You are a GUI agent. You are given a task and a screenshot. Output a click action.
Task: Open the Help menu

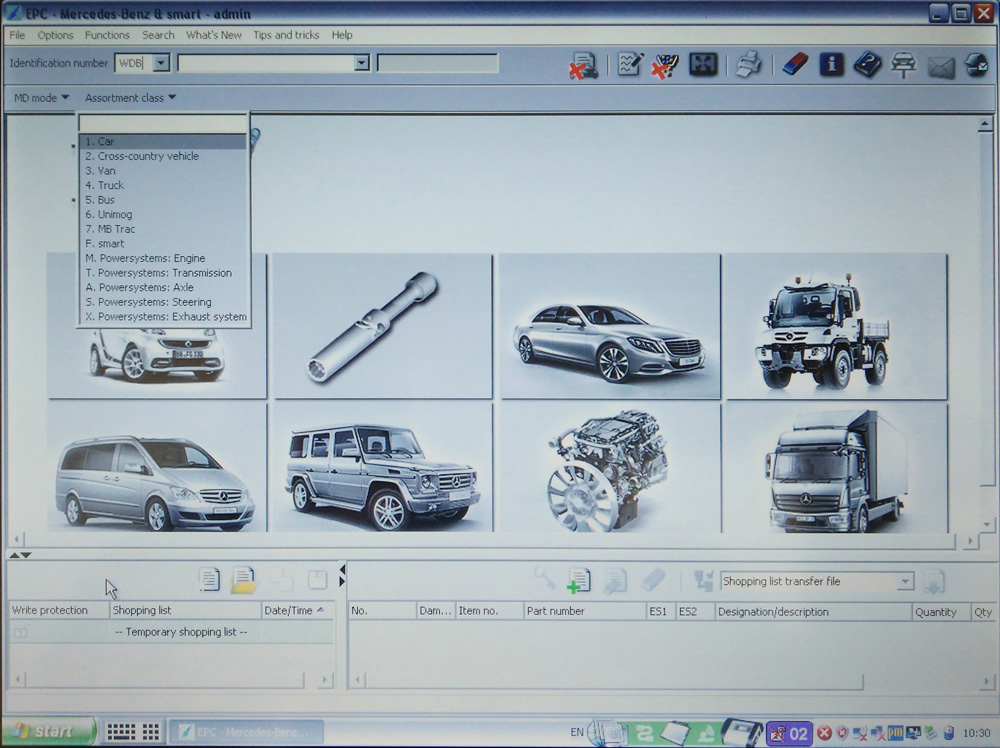point(342,35)
